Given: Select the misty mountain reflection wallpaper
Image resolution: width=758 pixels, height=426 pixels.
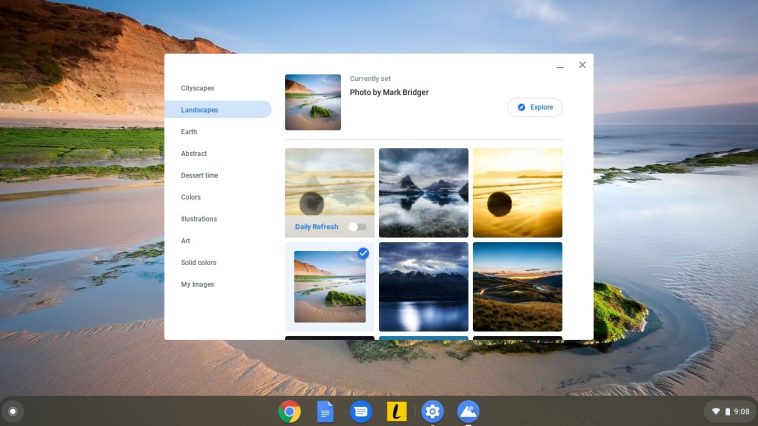Looking at the screenshot, I should (x=423, y=193).
